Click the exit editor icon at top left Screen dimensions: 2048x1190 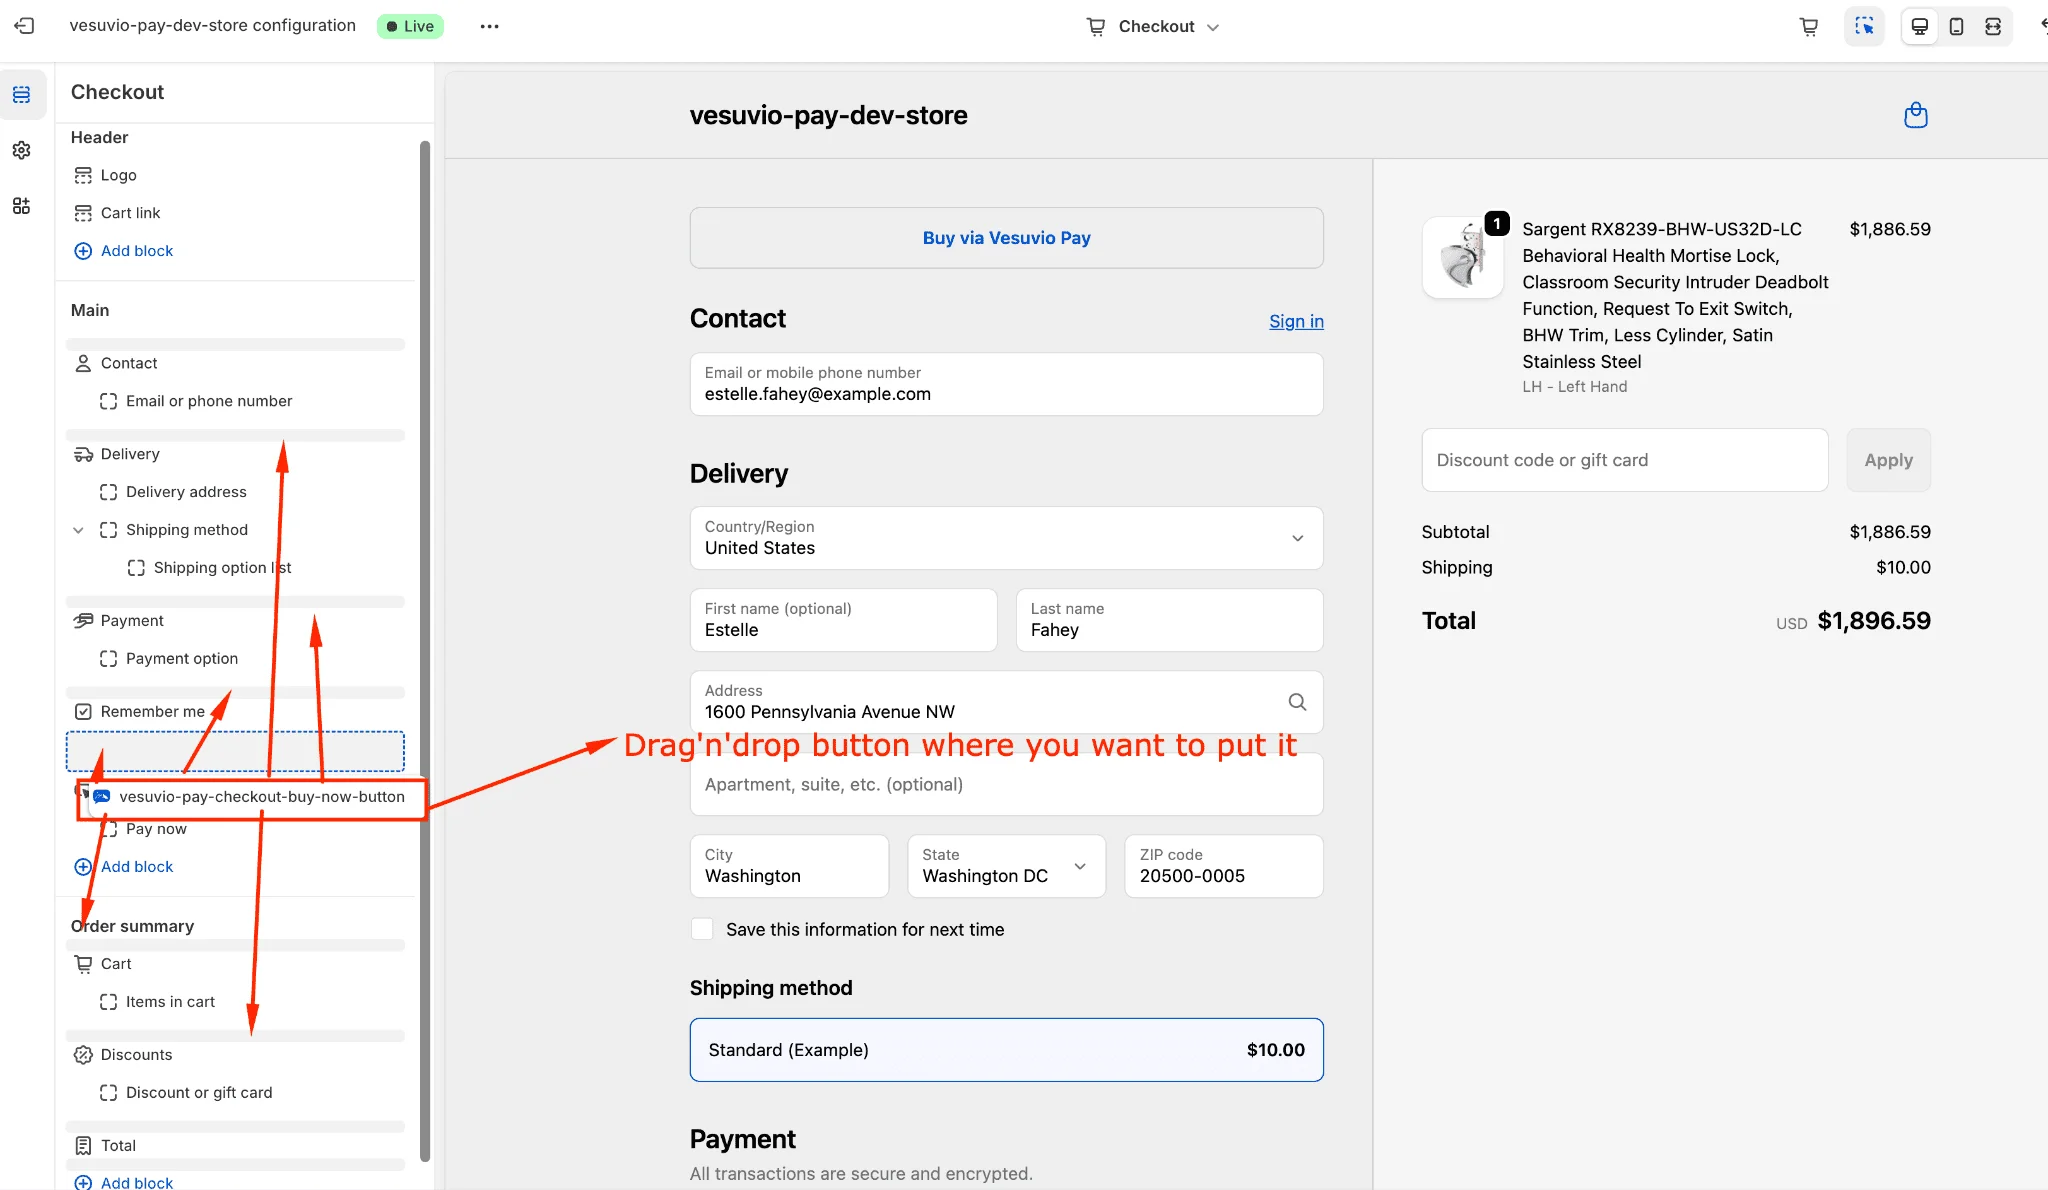click(x=25, y=26)
